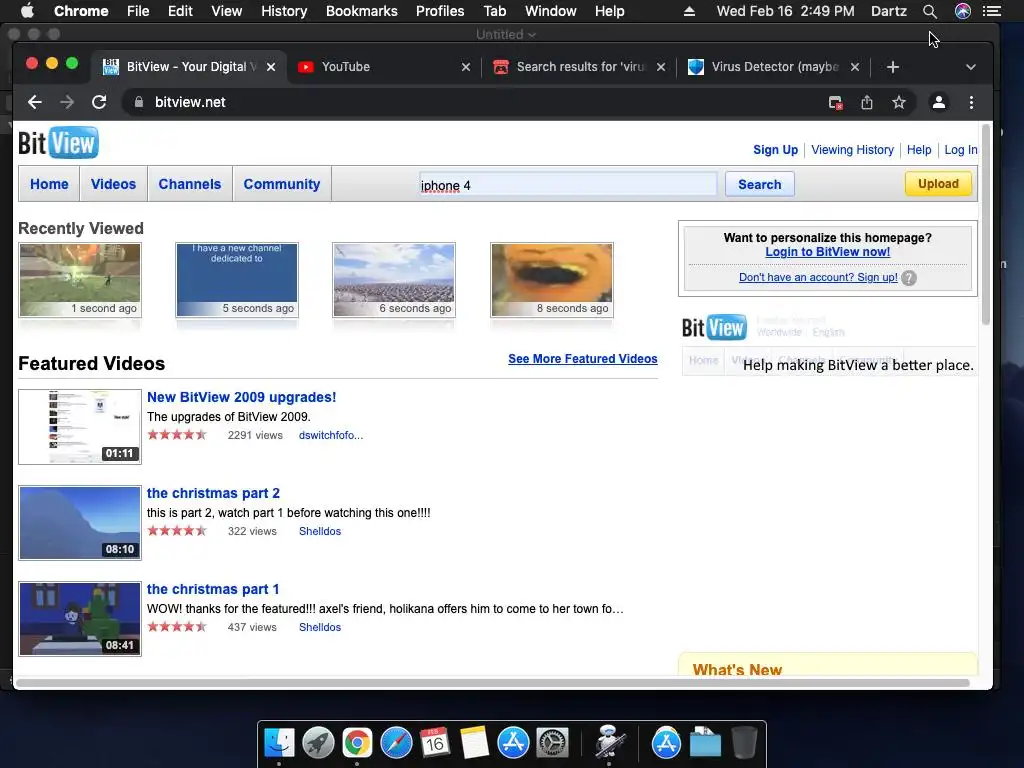Open a new tab with plus icon

pyautogui.click(x=893, y=67)
